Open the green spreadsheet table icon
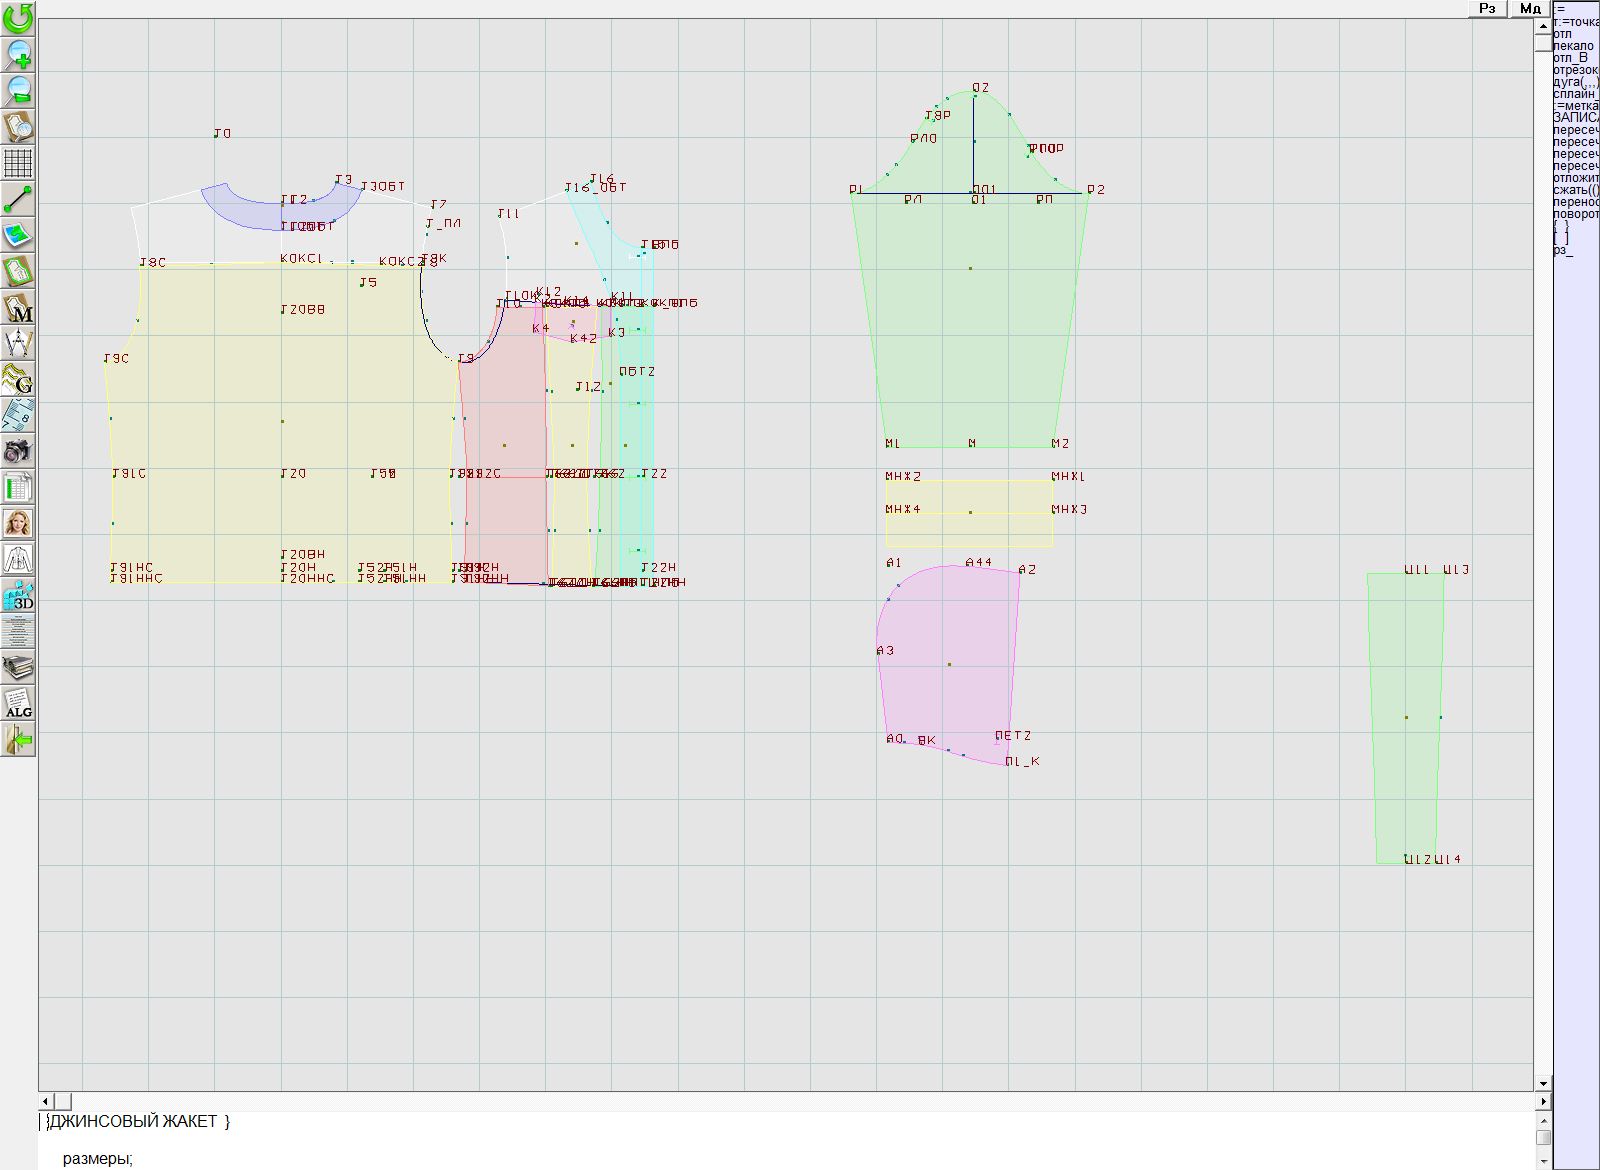Screen dimensions: 1600x1170 (18, 487)
